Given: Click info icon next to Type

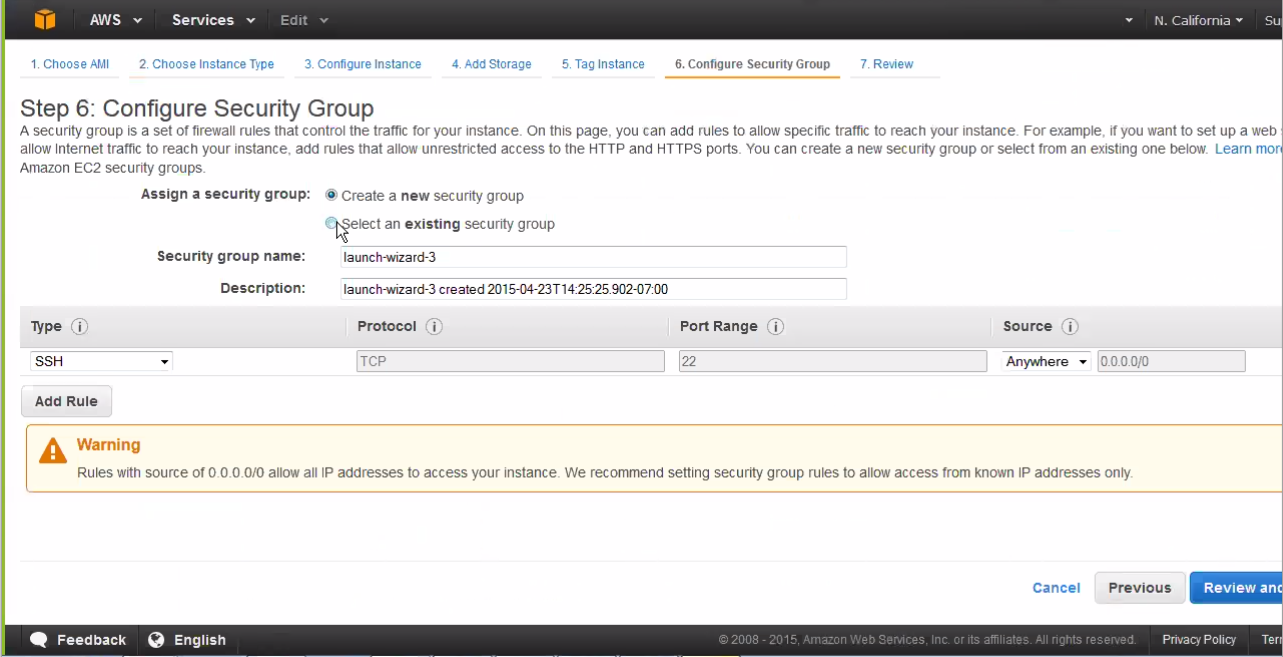Looking at the screenshot, I should [80, 327].
